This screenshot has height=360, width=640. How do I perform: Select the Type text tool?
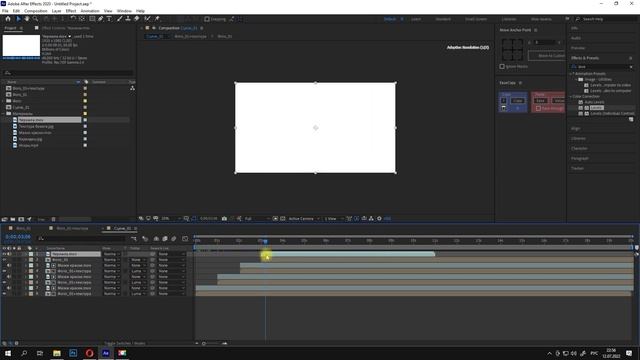pyautogui.click(x=109, y=19)
